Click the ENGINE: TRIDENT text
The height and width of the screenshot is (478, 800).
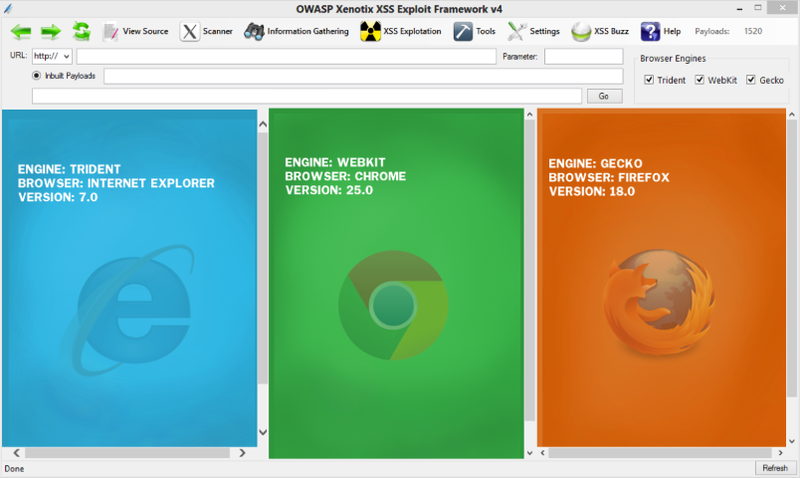69,169
